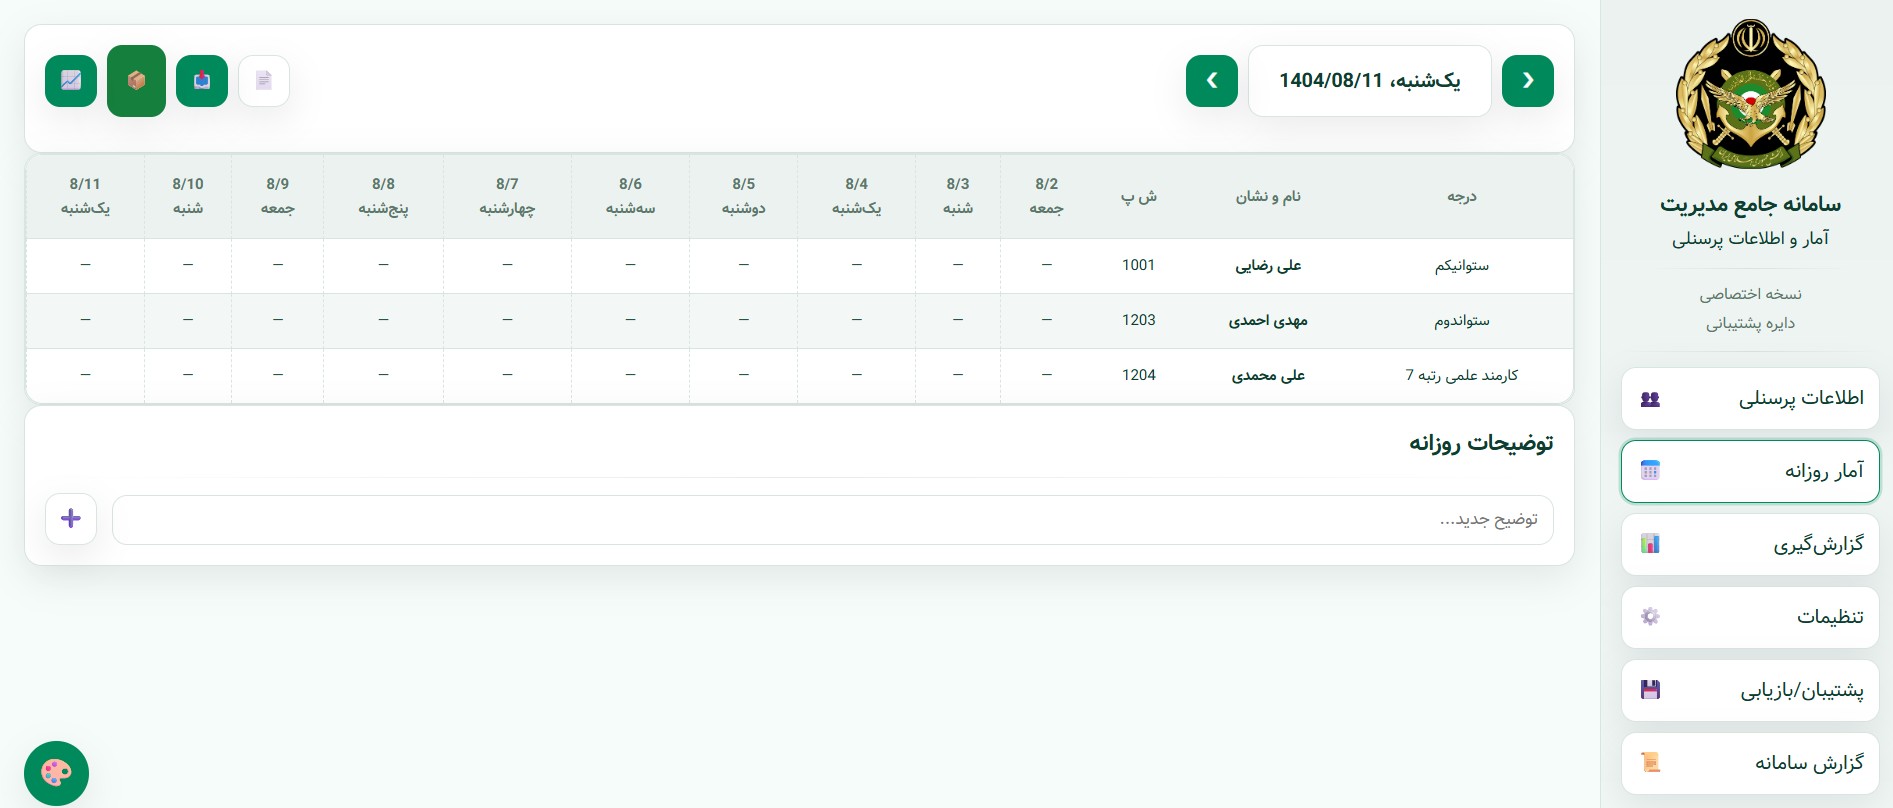The image size is (1893, 808).
Task: Open the date picker showing 1404/08/11
Action: coord(1369,81)
